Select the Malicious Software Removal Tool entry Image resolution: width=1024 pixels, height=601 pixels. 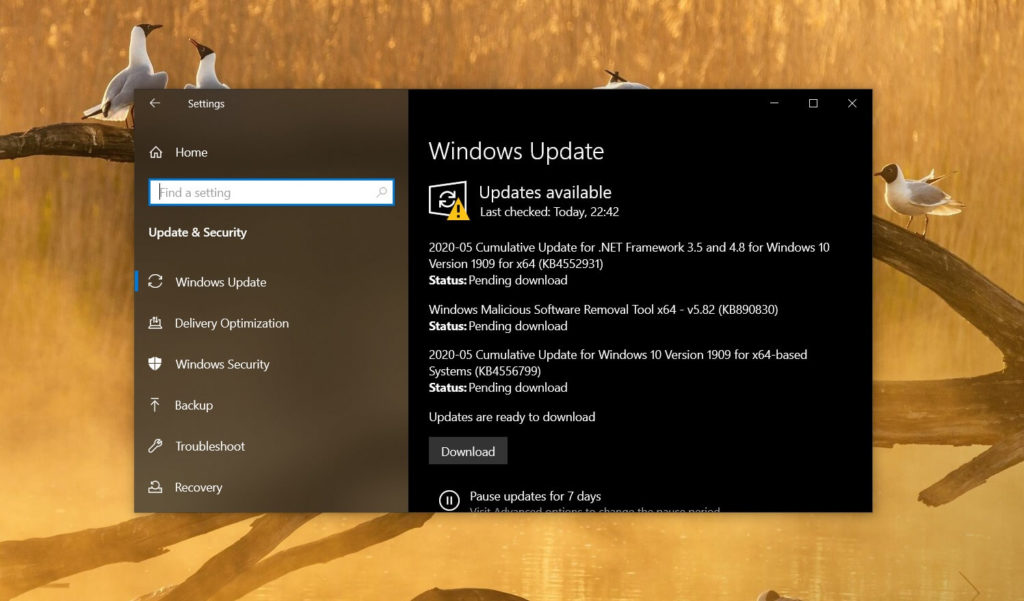(x=600, y=316)
